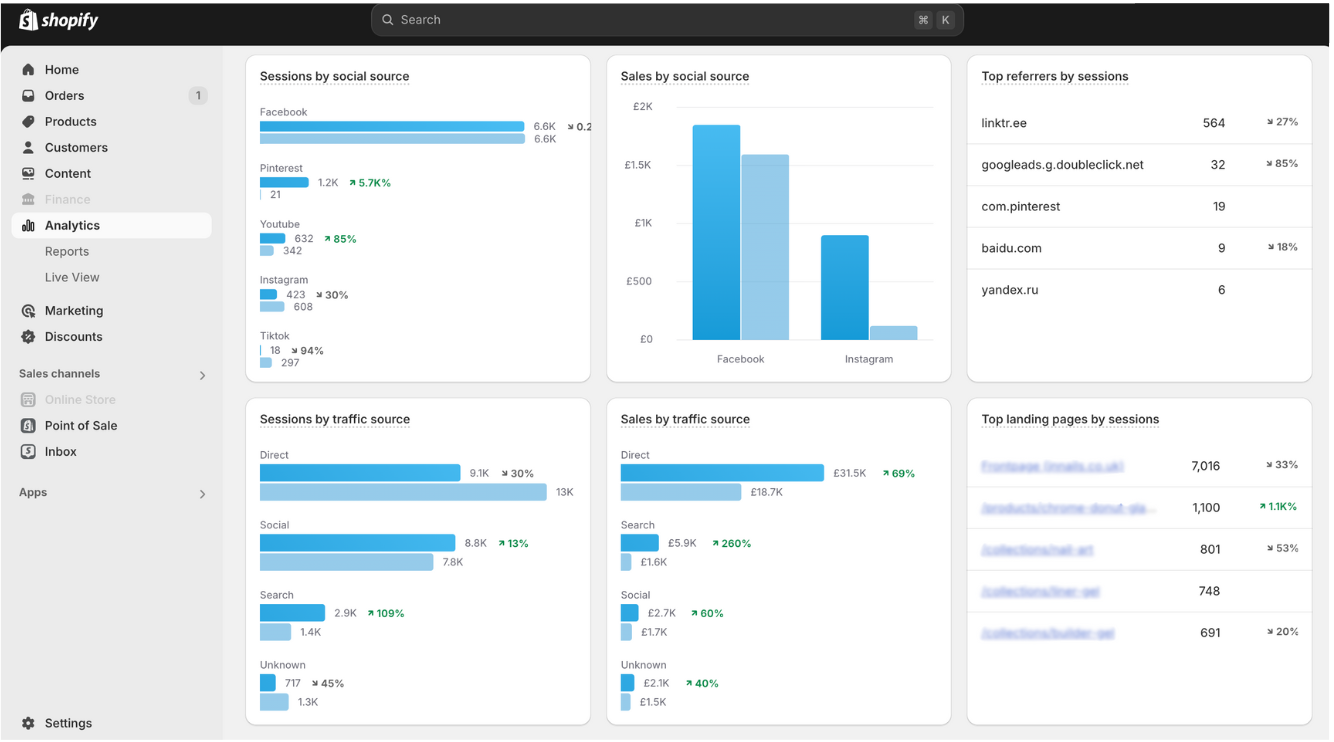The width and height of the screenshot is (1334, 742).
Task: Click the Finance bank icon
Action: point(28,200)
